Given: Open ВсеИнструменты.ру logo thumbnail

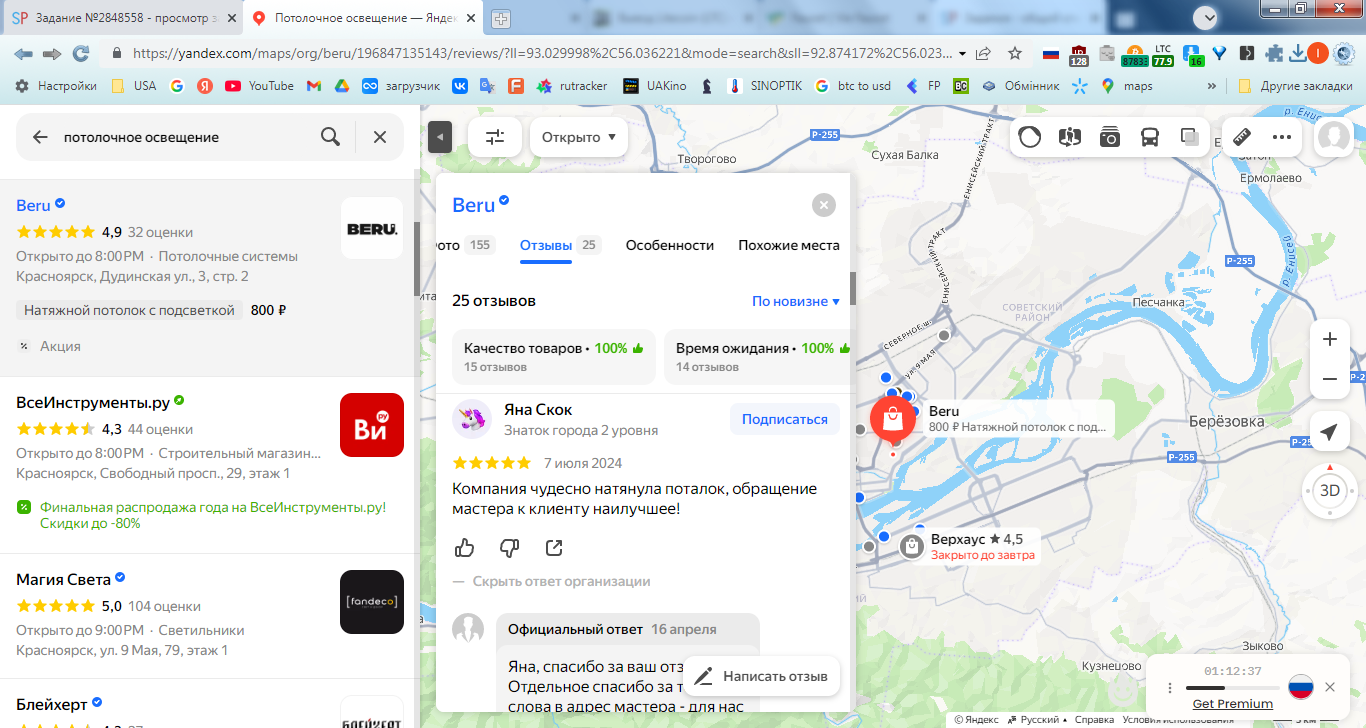Looking at the screenshot, I should [372, 425].
